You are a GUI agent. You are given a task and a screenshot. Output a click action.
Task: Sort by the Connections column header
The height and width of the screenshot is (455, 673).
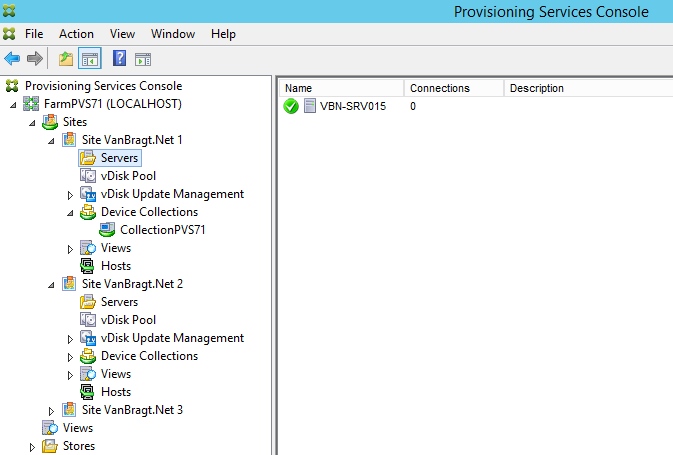tap(453, 88)
